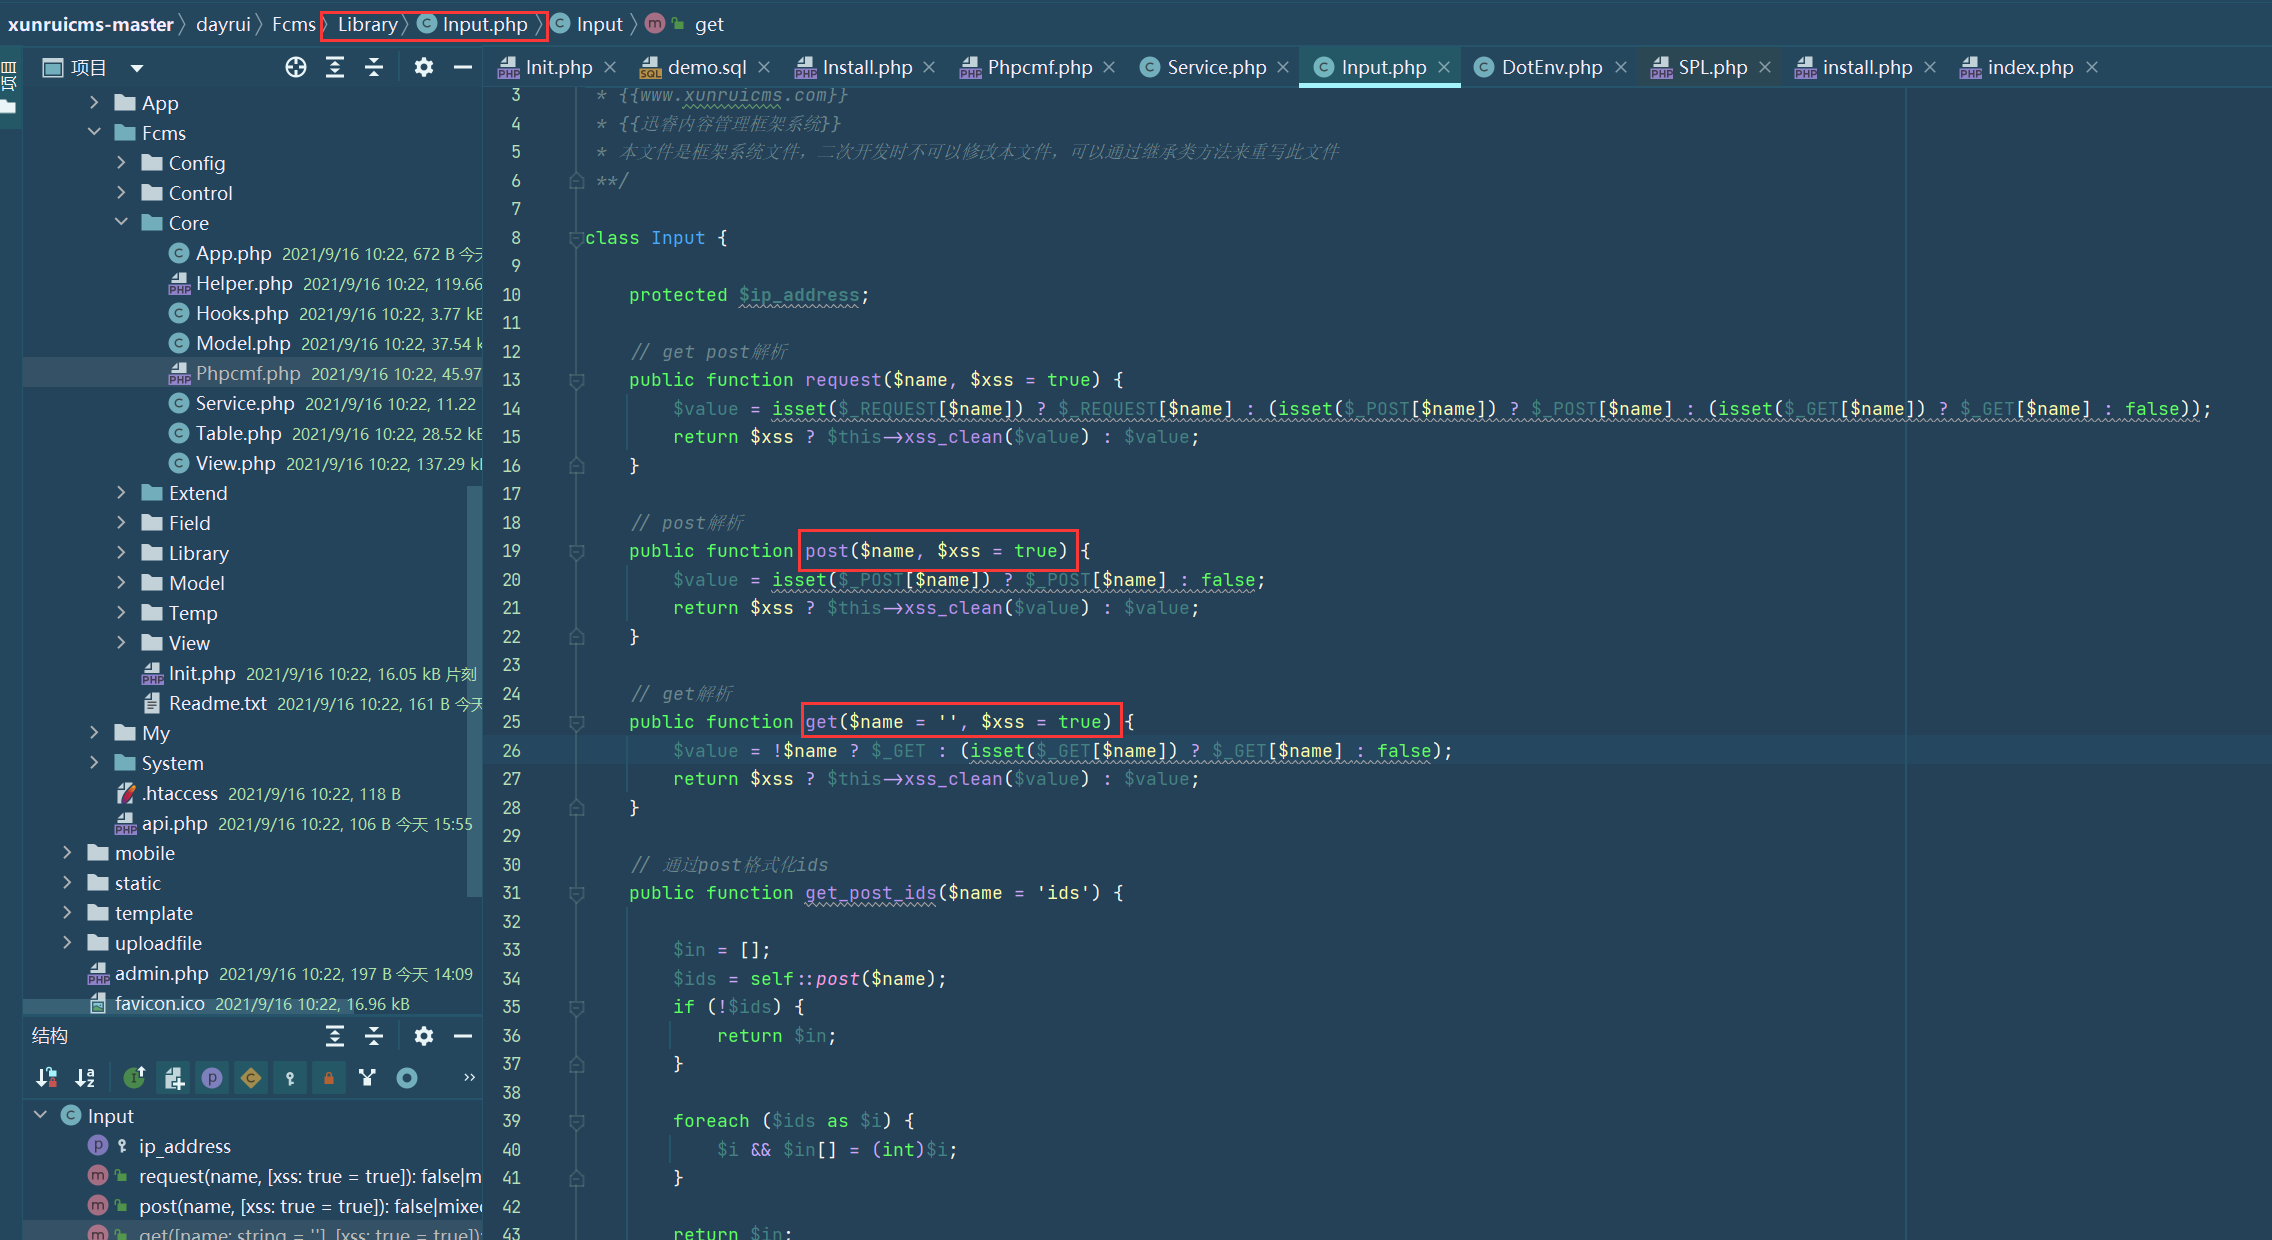Screen dimensions: 2272x1240
Task: Expand the Control folder
Action: 121,192
